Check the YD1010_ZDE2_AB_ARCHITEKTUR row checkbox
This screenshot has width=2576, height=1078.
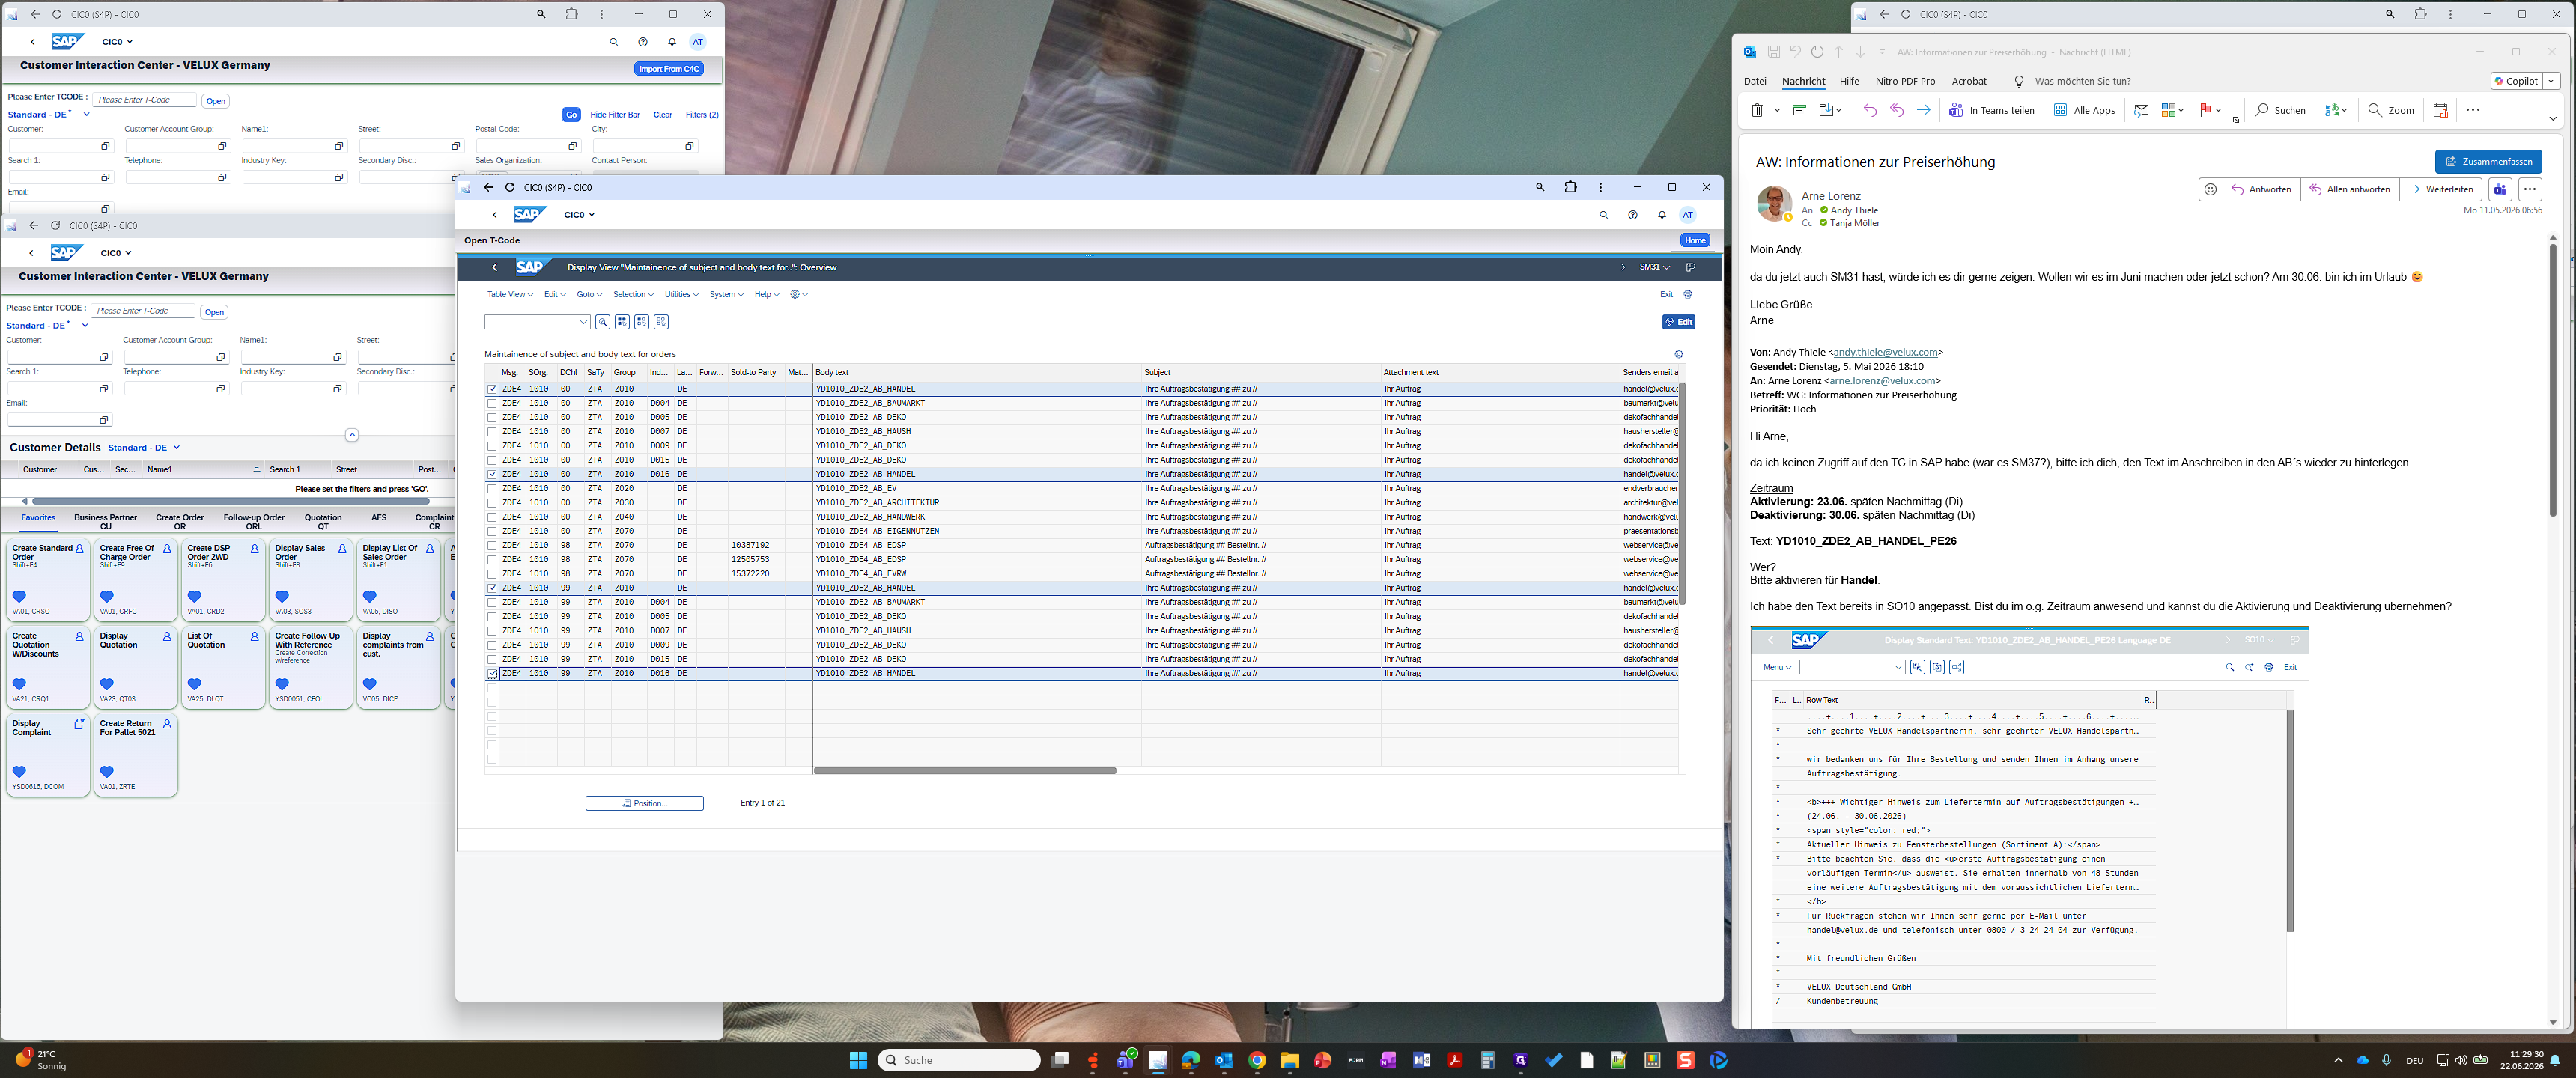click(492, 503)
